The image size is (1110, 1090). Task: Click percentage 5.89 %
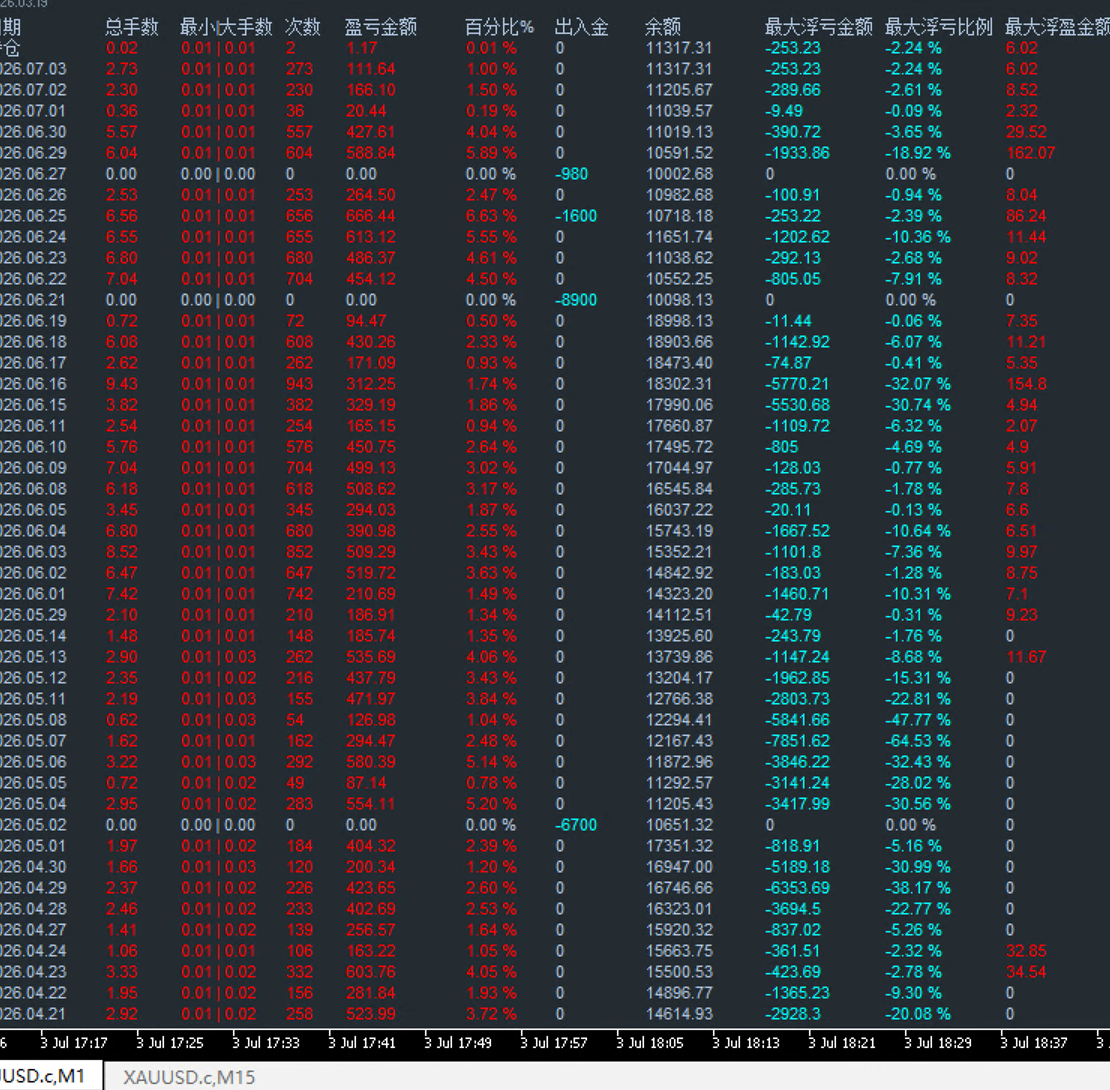tap(491, 153)
